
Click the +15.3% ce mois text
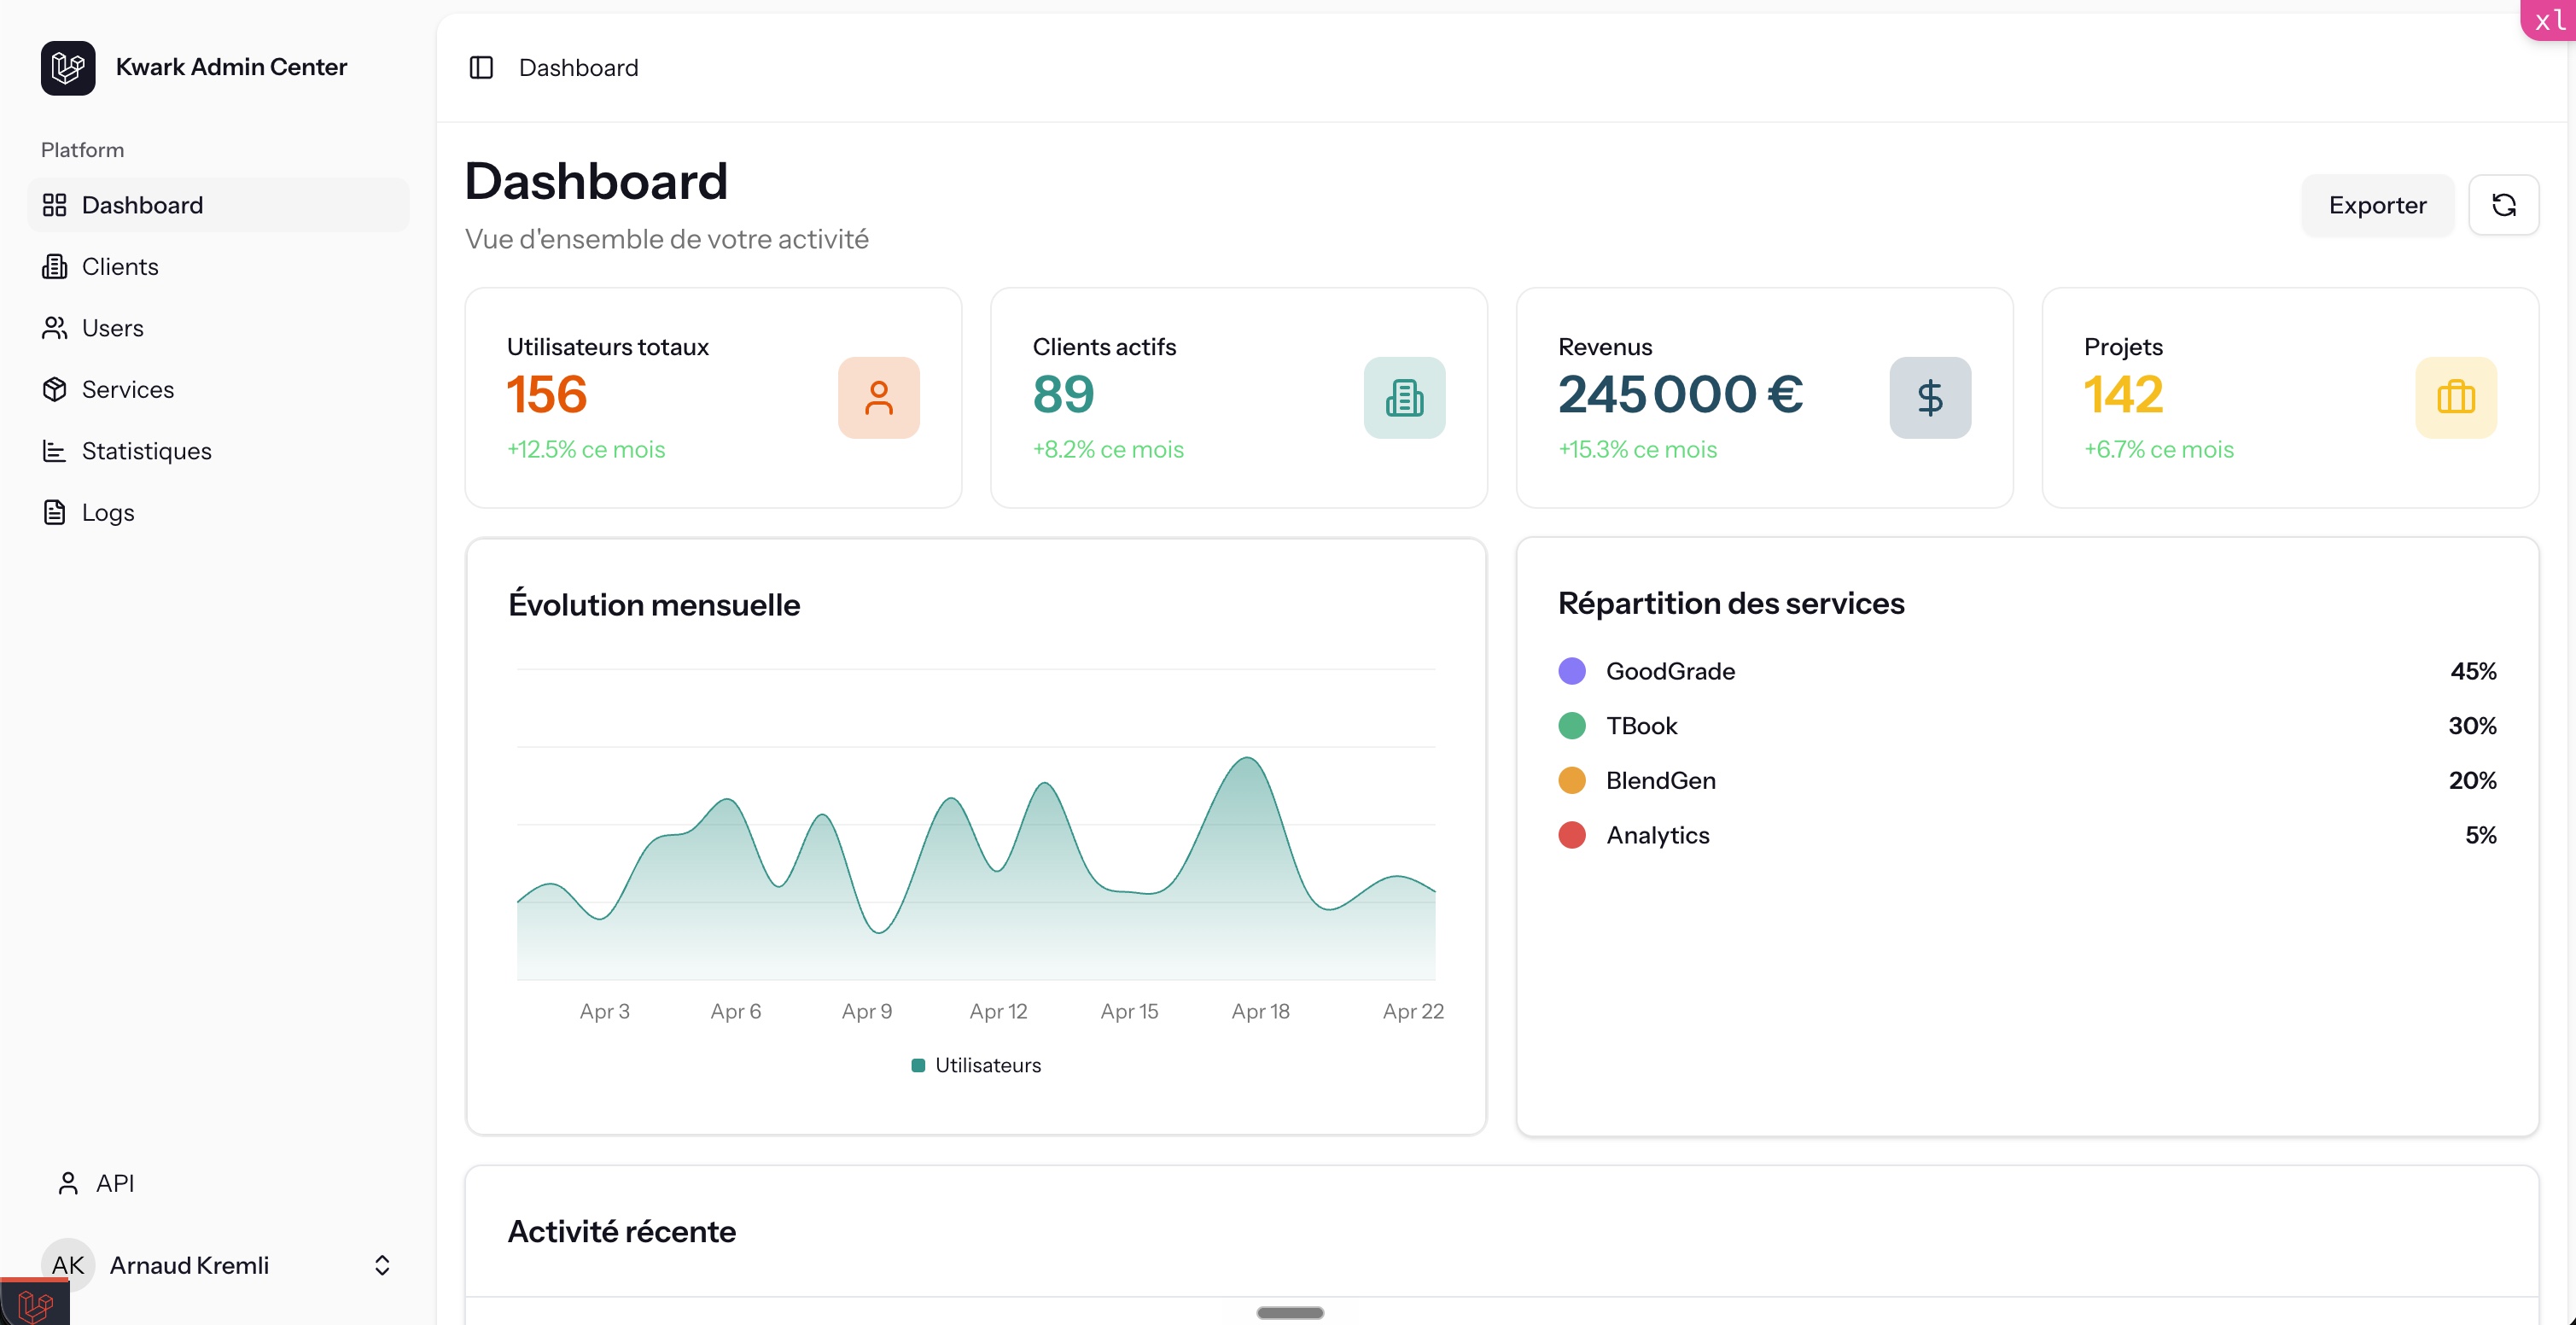pyautogui.click(x=1638, y=449)
